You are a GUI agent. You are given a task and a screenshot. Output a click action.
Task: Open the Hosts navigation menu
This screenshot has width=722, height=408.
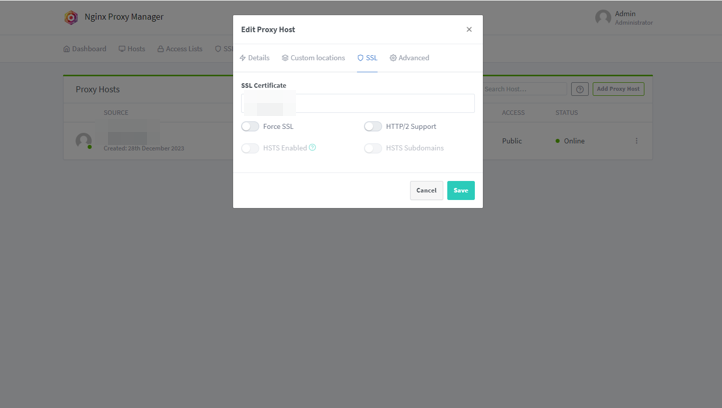tap(132, 49)
